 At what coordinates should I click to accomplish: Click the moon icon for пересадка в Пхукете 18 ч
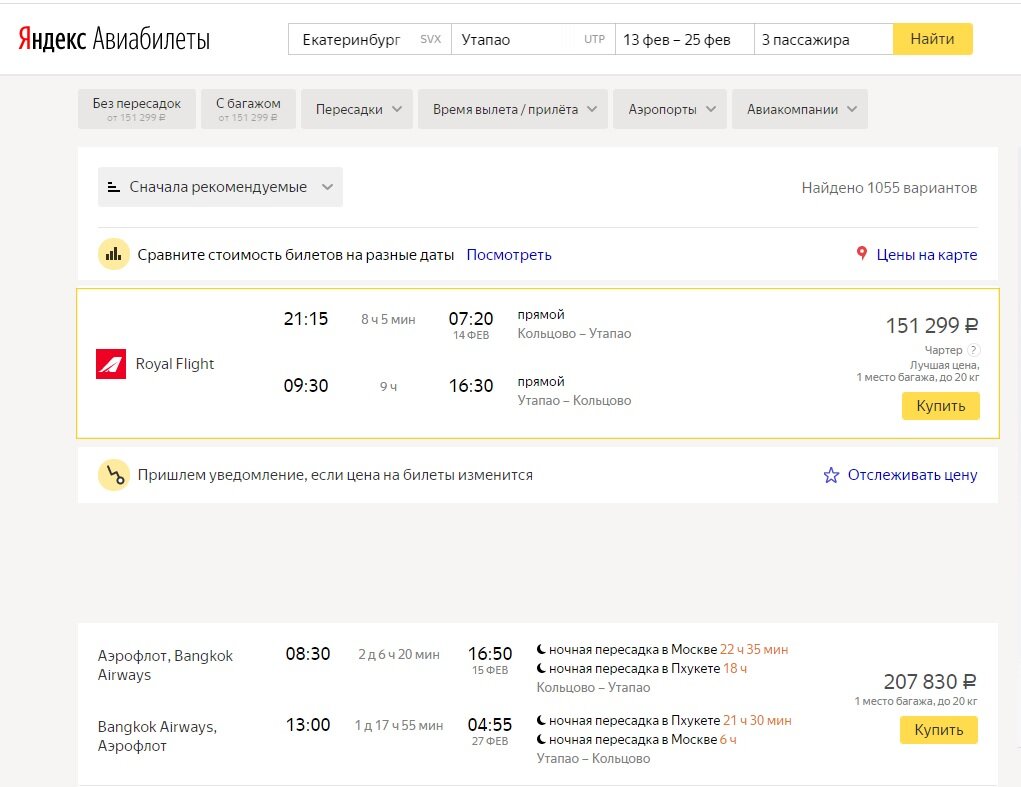(541, 668)
